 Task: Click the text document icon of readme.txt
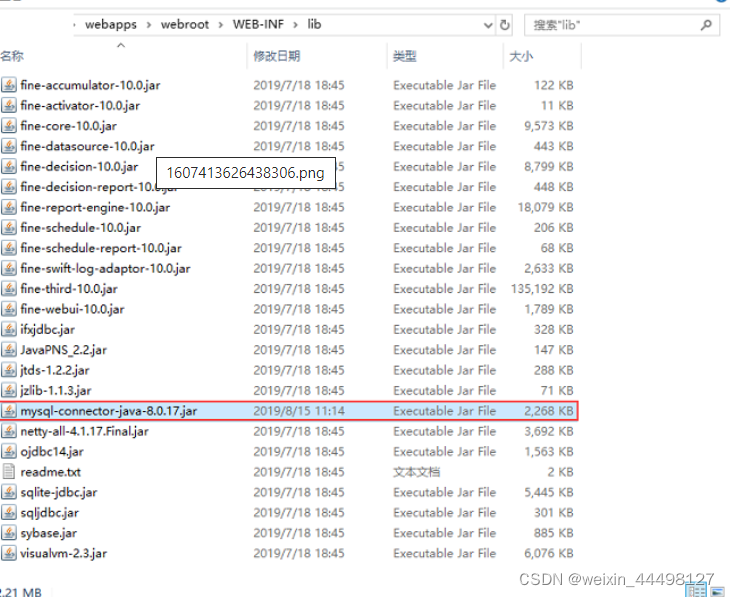(8, 472)
